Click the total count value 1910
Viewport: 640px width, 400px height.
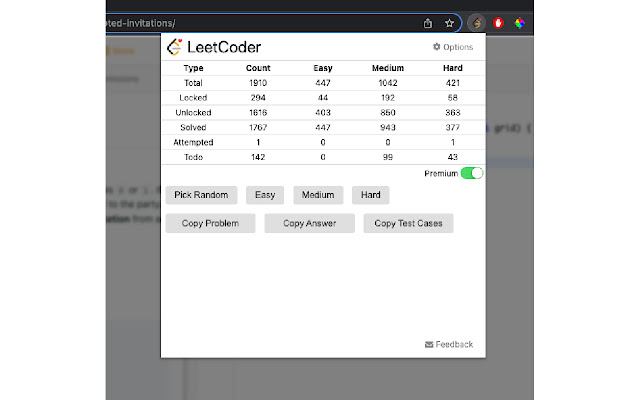pos(258,83)
